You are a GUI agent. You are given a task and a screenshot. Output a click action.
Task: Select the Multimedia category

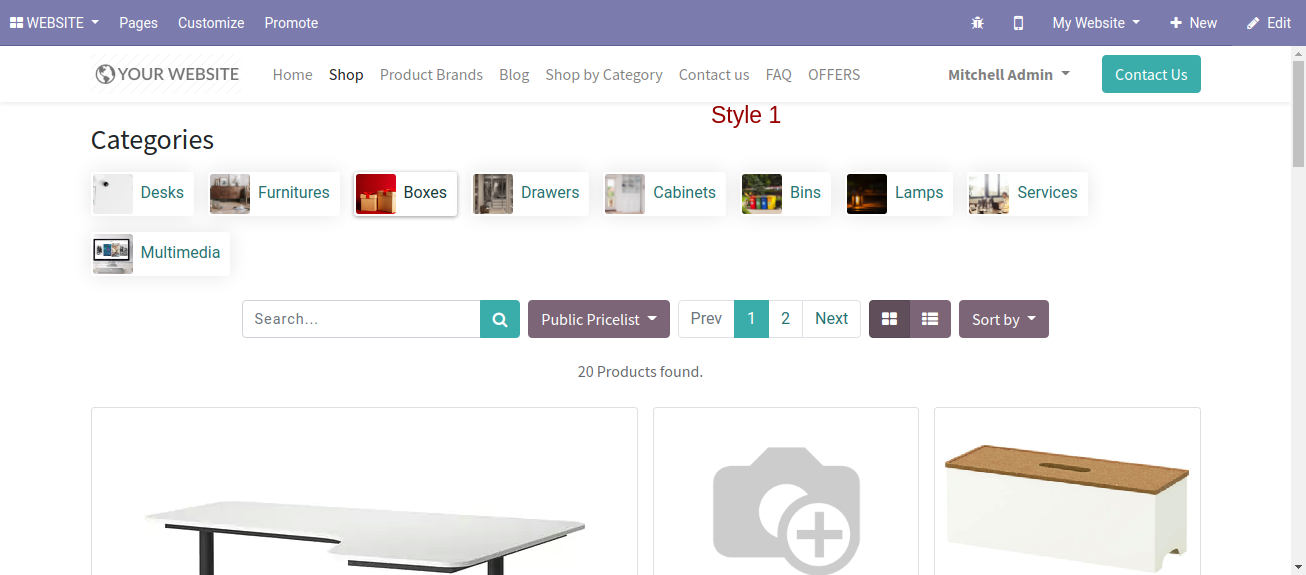[x=160, y=253]
